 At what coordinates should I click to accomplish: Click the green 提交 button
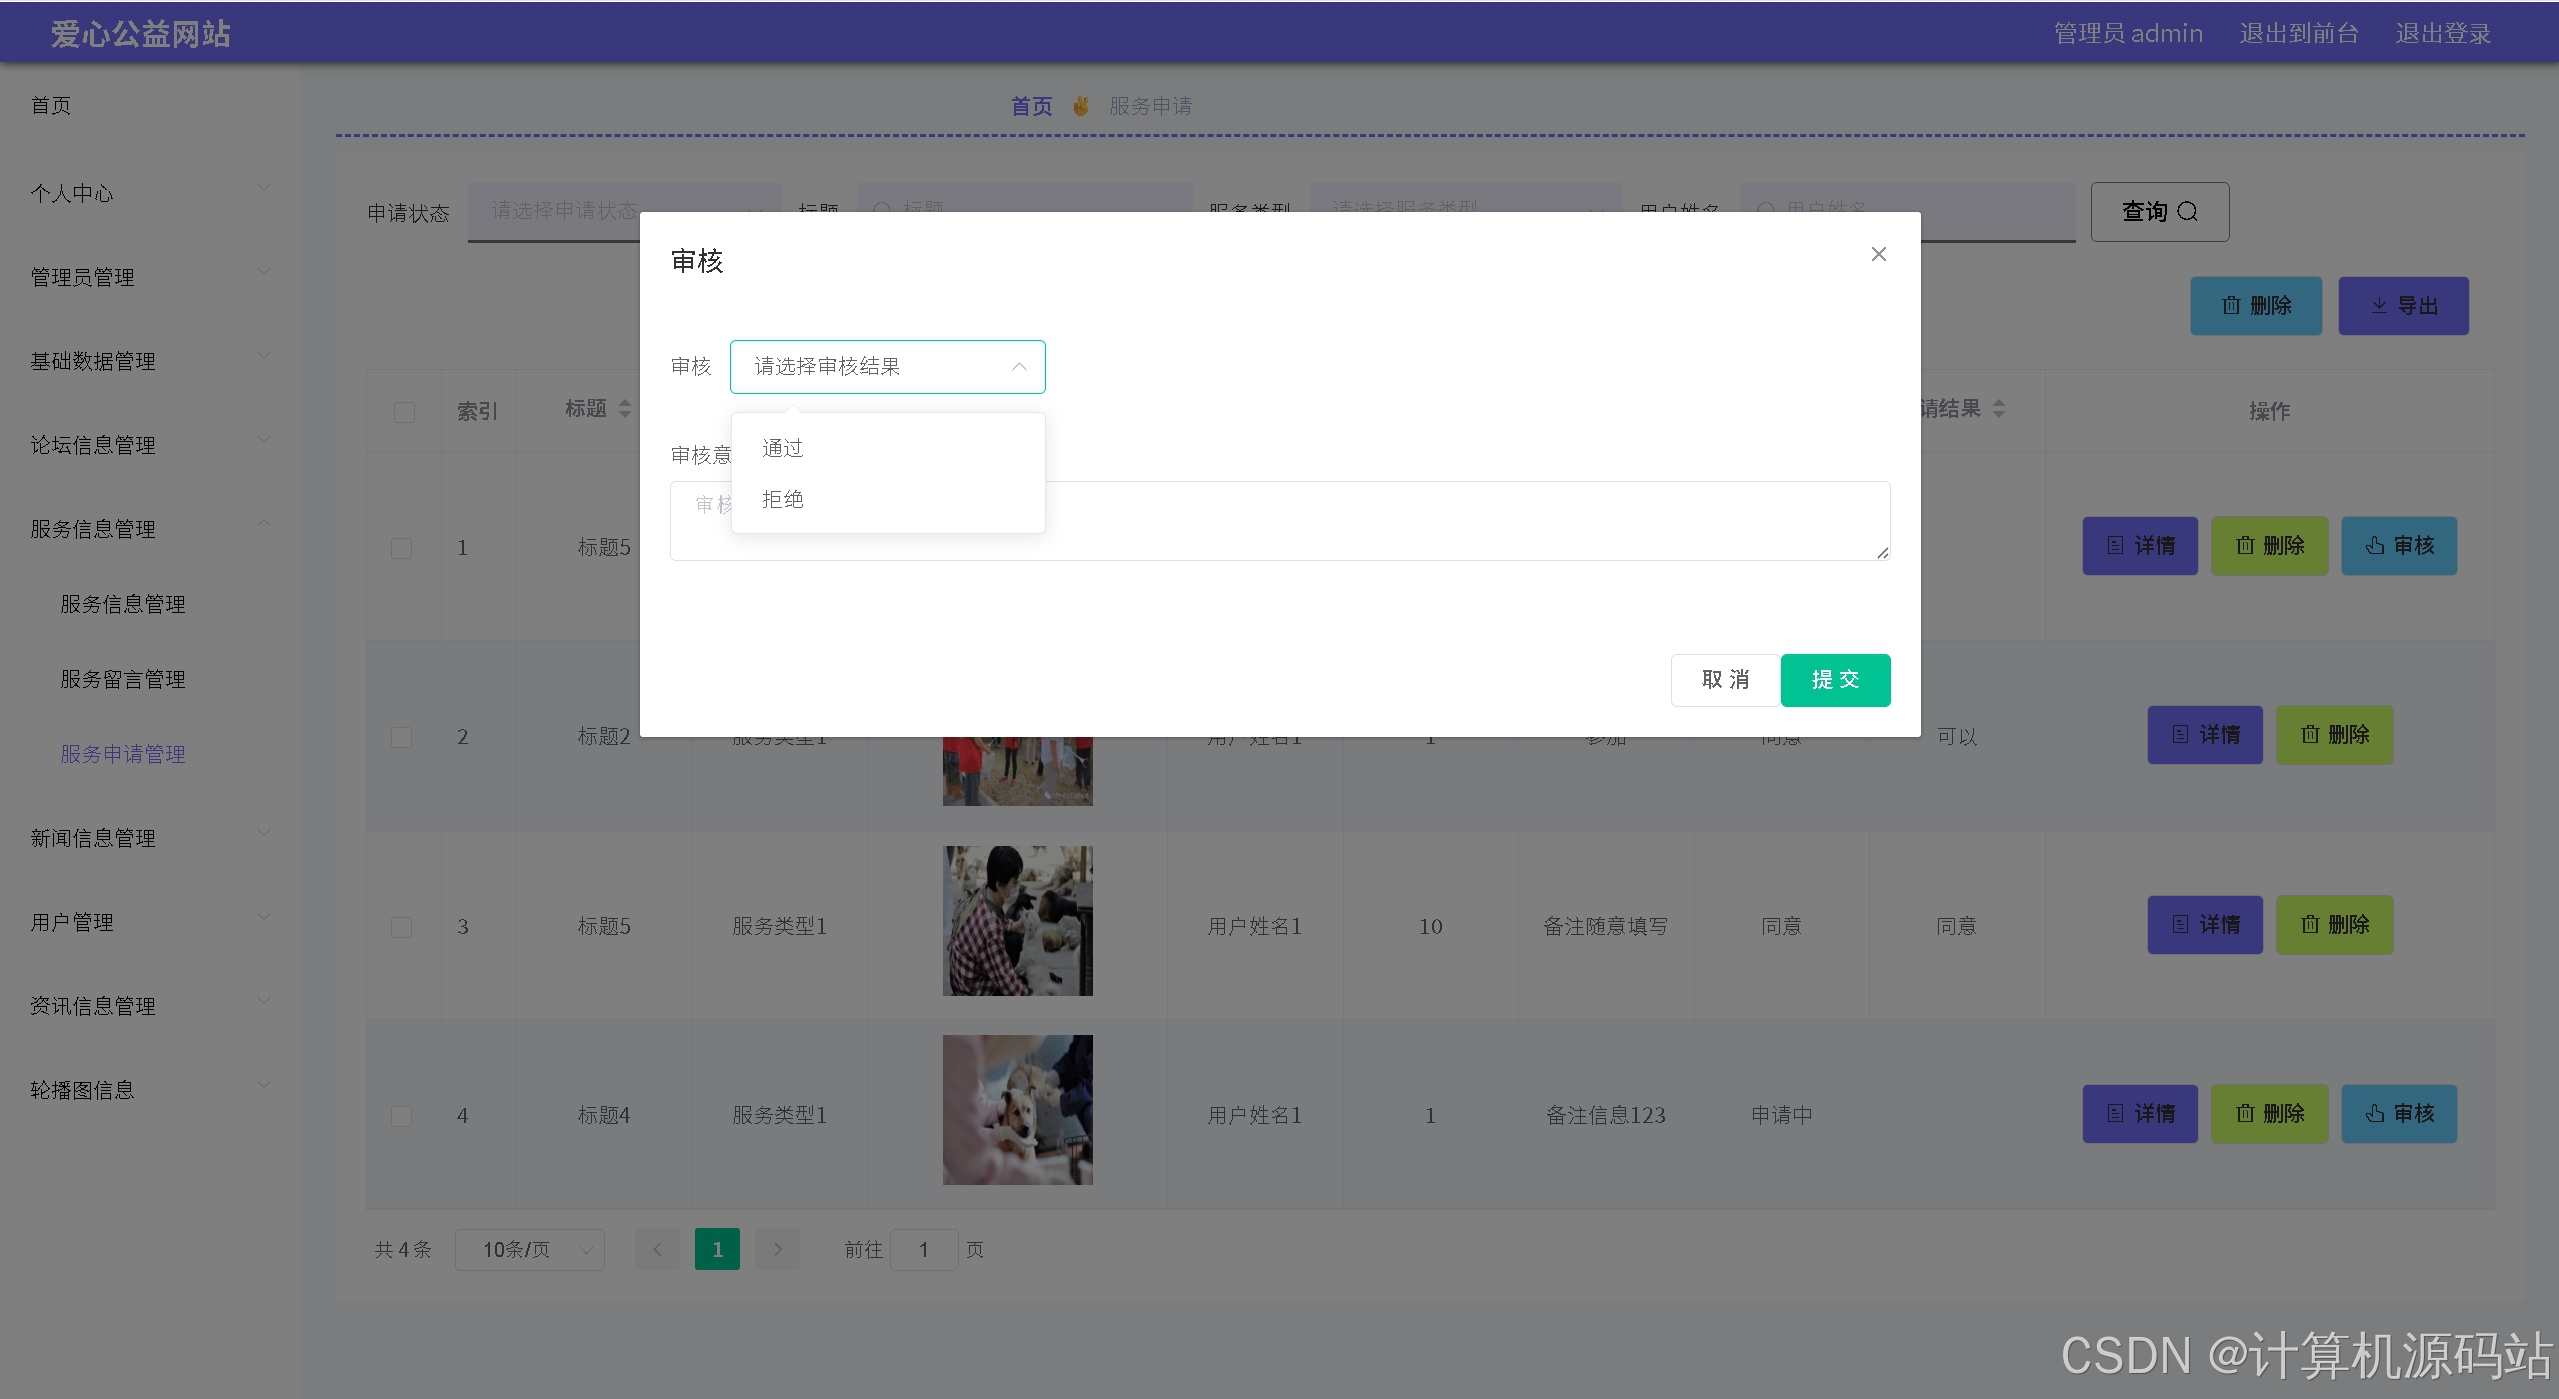click(1834, 680)
